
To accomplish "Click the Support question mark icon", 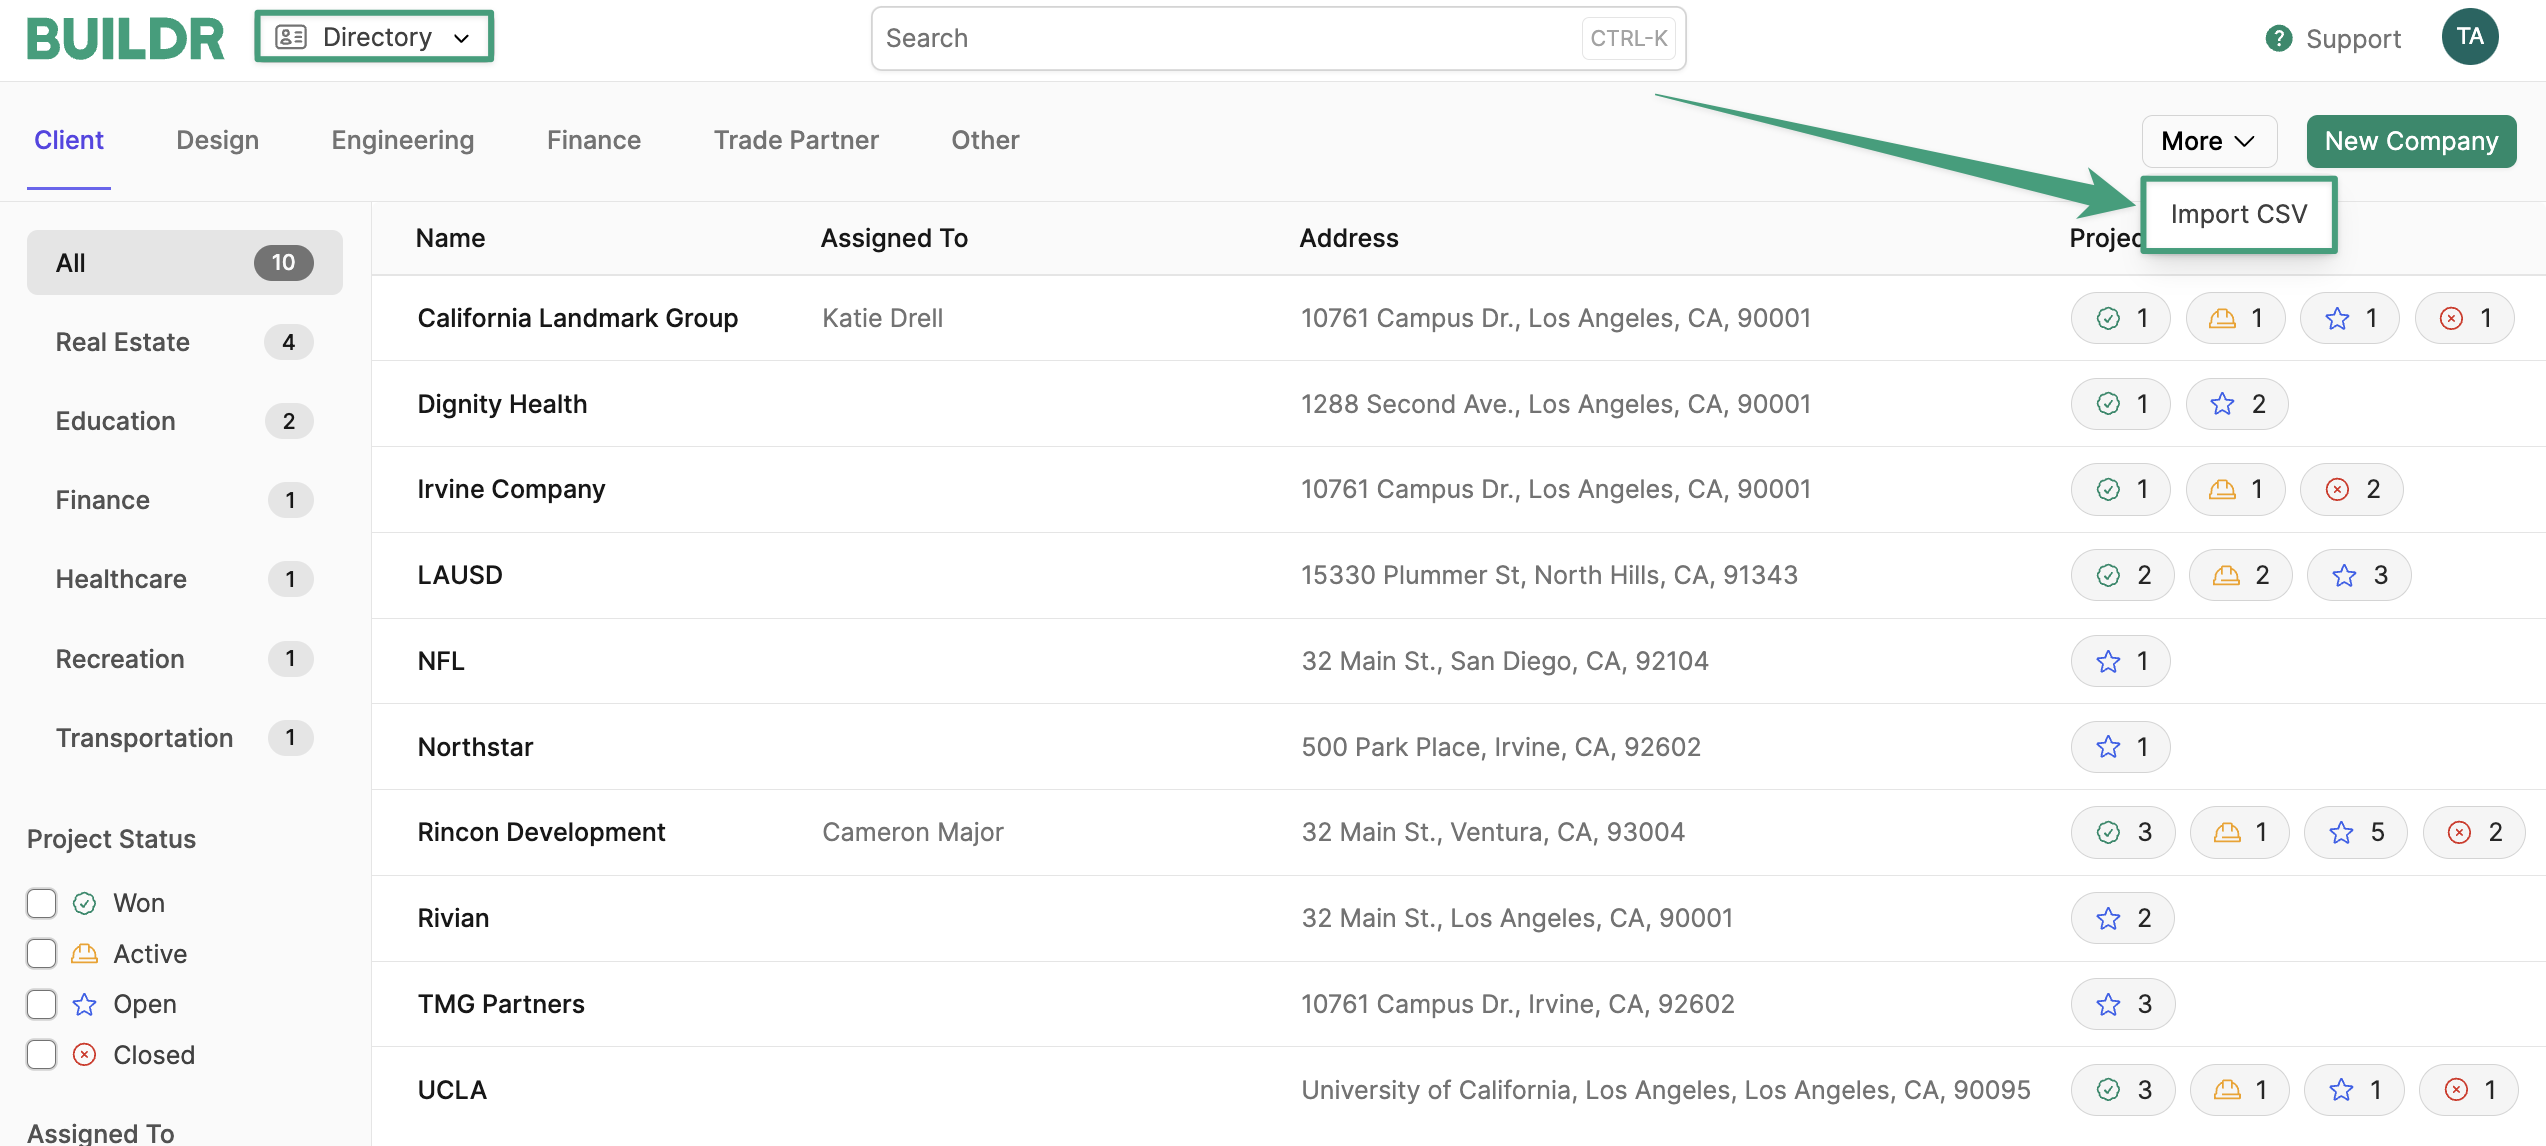I will click(2278, 39).
